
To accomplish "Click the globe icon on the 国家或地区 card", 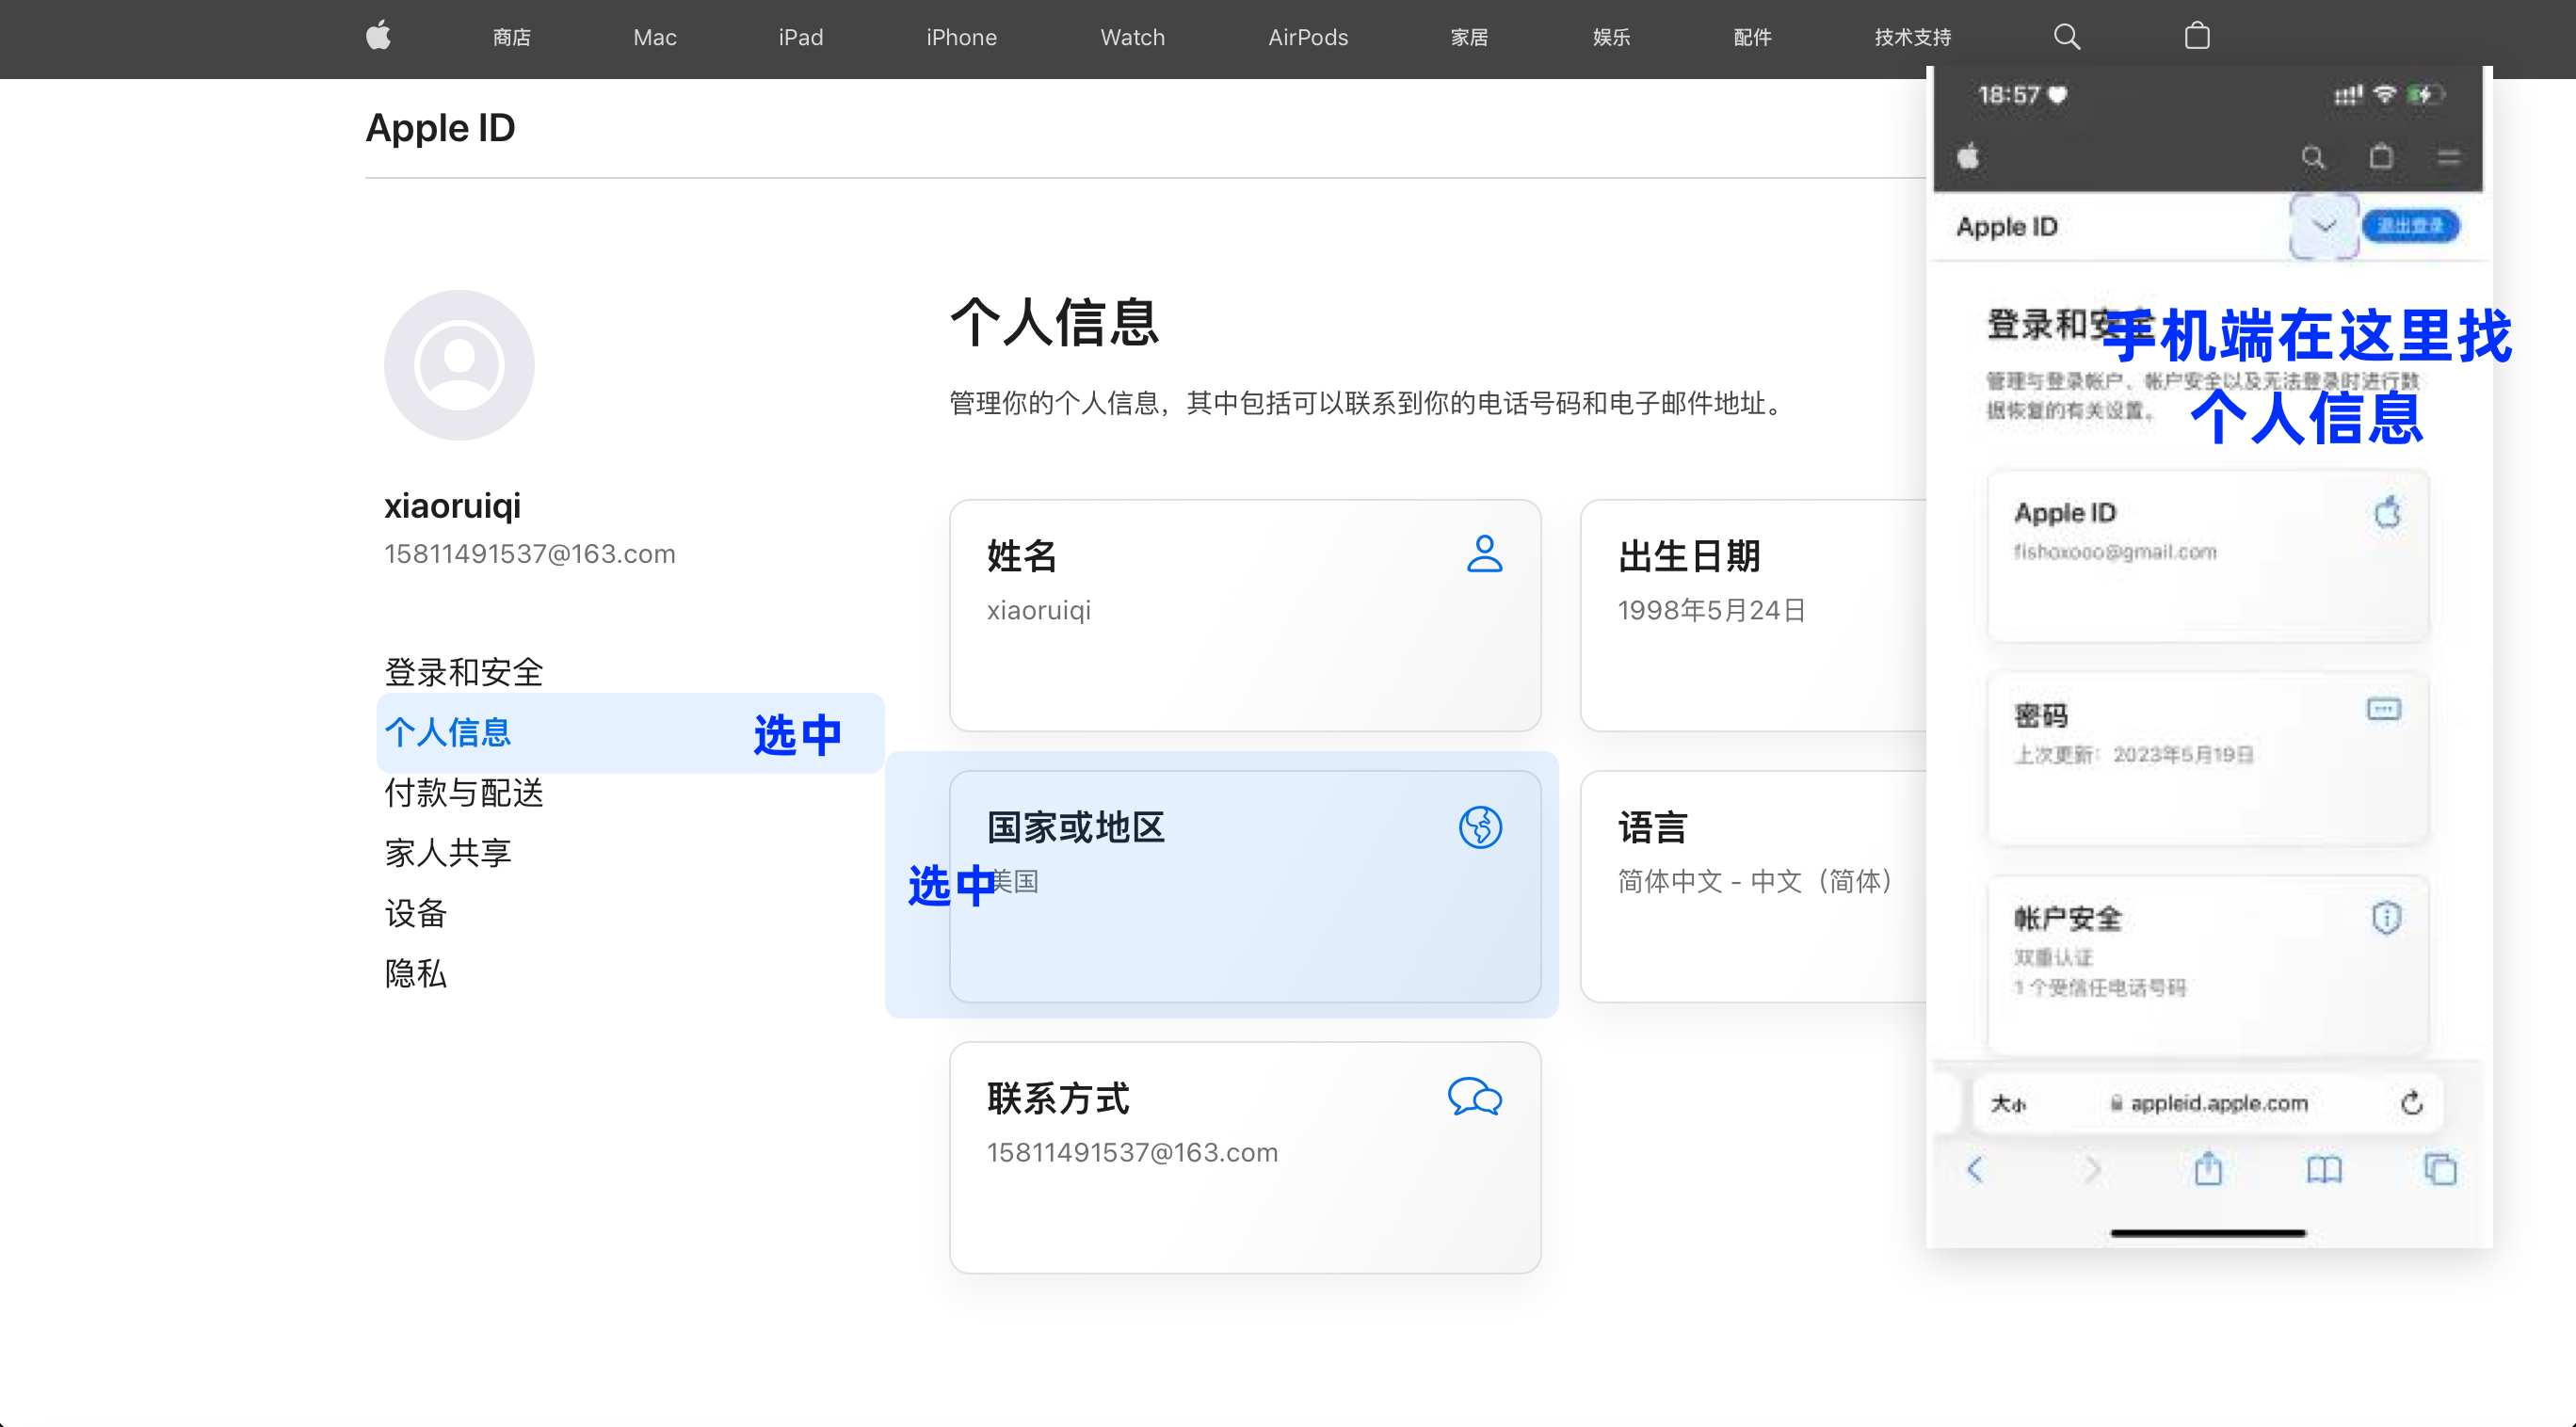I will click(x=1480, y=827).
